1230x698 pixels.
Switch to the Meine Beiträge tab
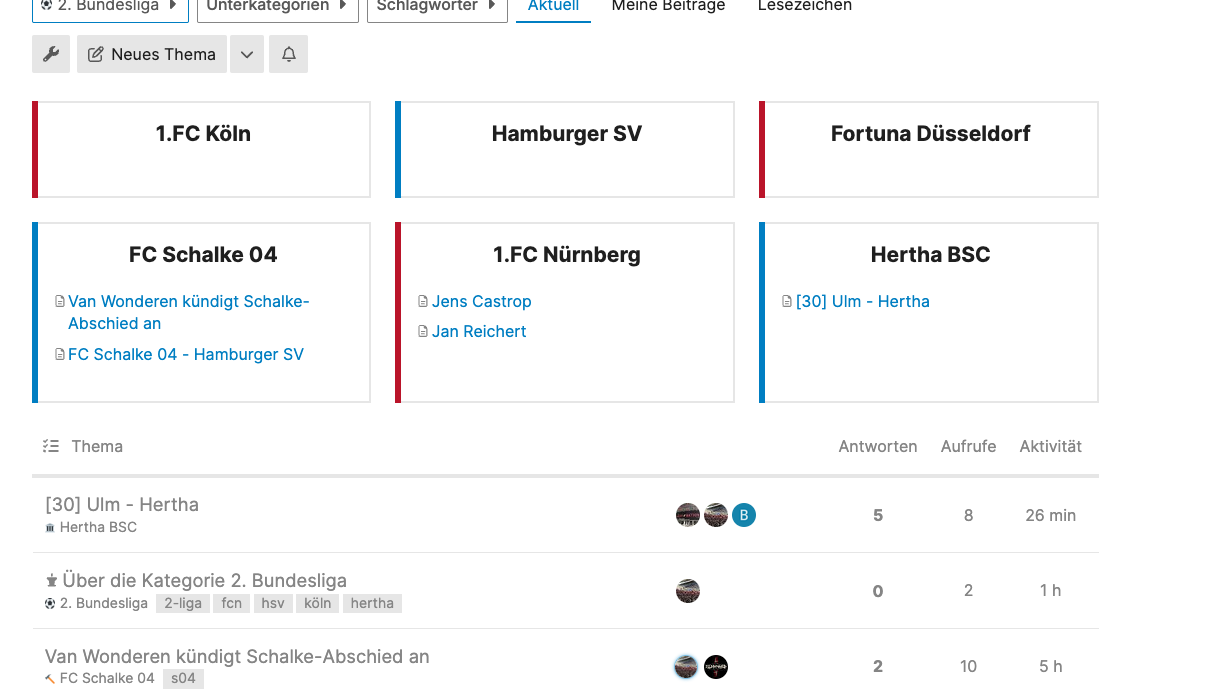tap(668, 6)
